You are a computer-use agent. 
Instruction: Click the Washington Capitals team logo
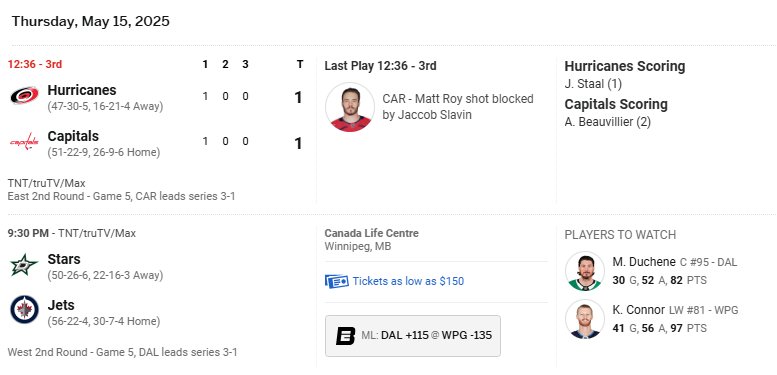pyautogui.click(x=24, y=142)
